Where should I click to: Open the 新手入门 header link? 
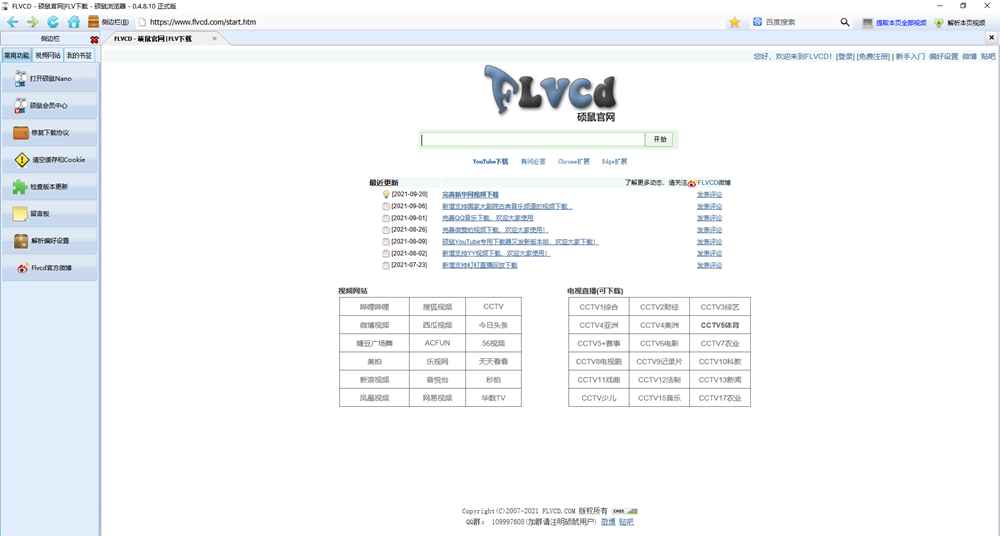point(910,57)
